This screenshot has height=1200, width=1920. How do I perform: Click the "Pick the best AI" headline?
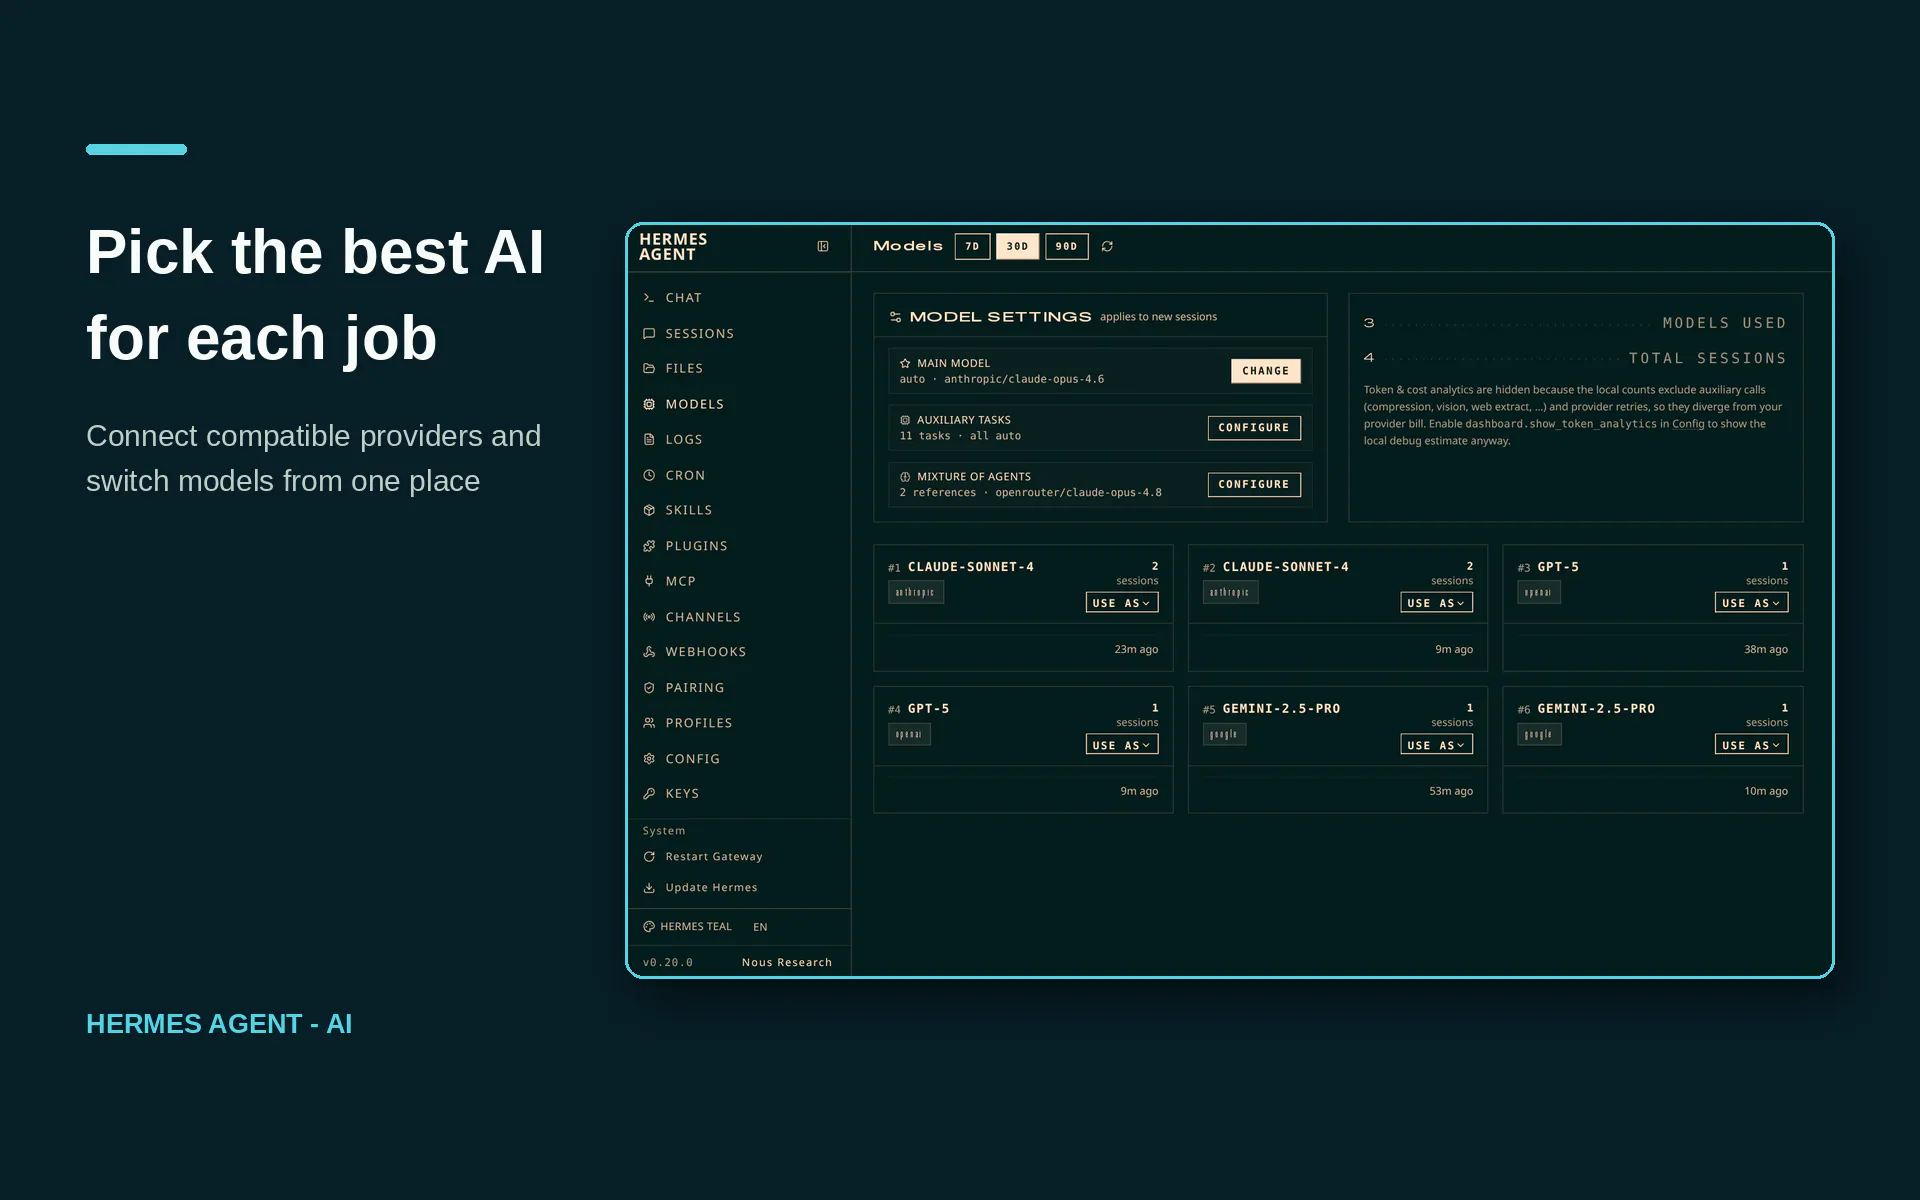(x=315, y=252)
